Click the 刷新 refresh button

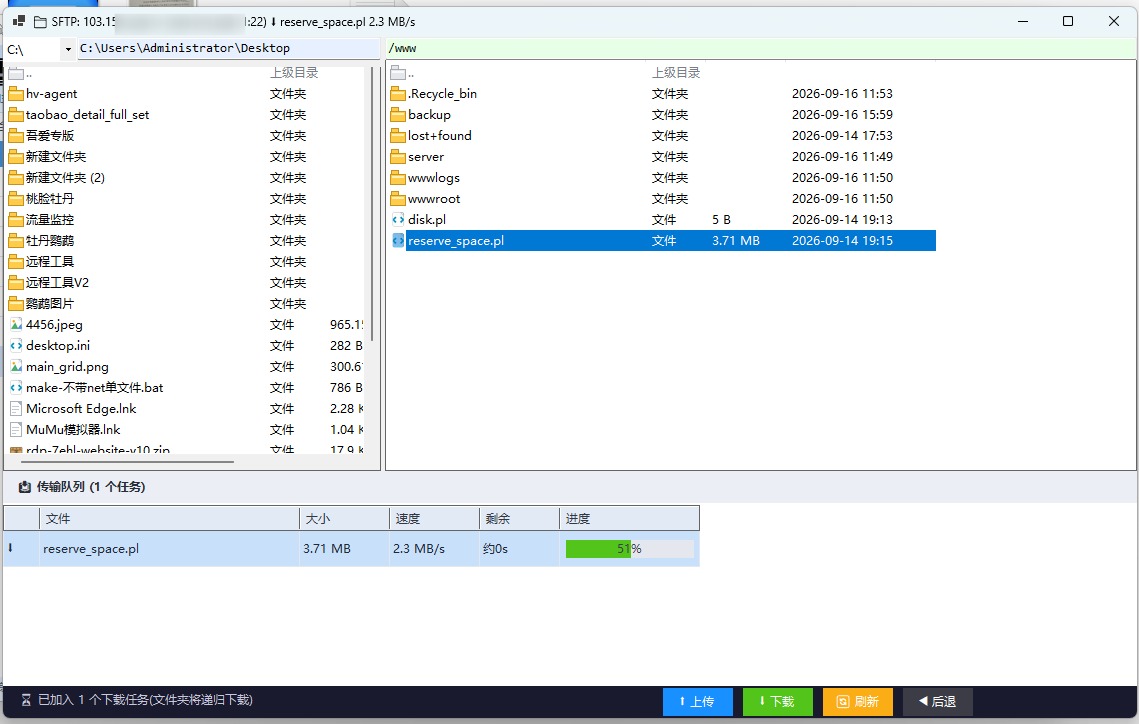[857, 701]
